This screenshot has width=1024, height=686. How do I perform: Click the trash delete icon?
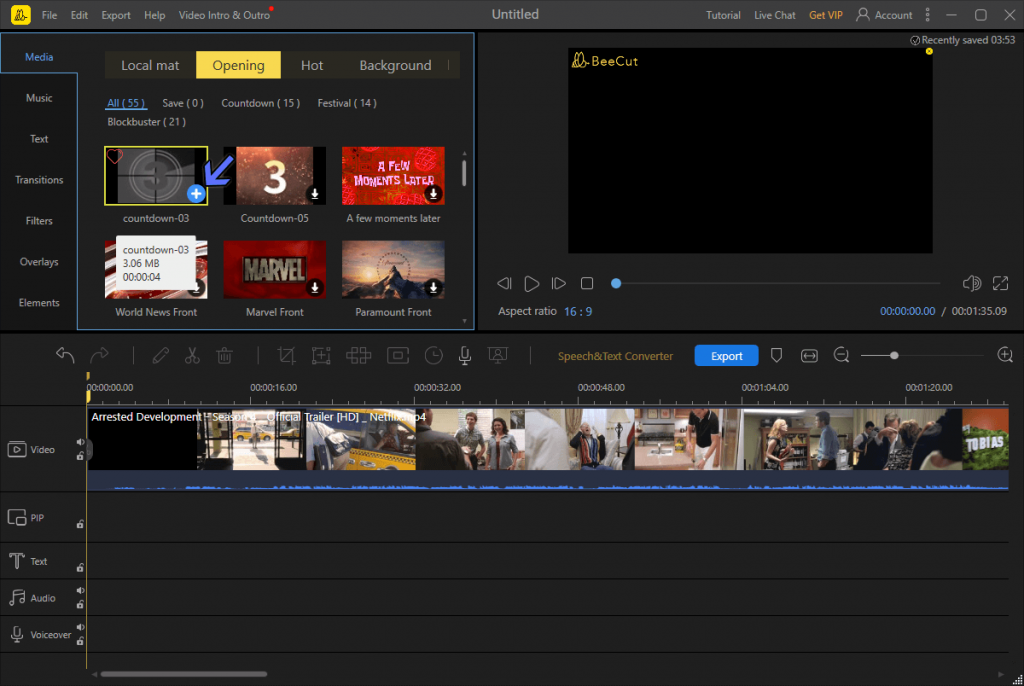(x=224, y=355)
